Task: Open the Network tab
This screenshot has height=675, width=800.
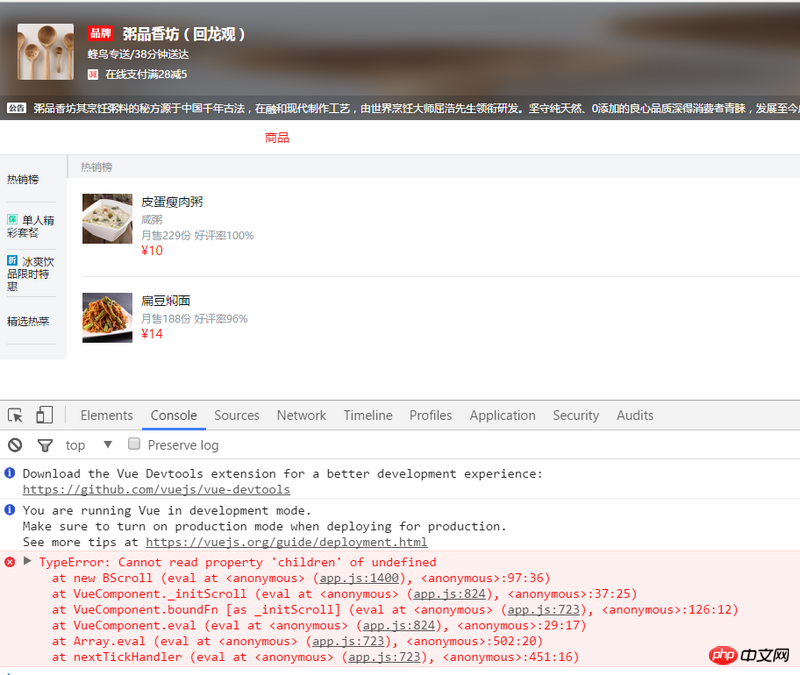Action: (302, 415)
